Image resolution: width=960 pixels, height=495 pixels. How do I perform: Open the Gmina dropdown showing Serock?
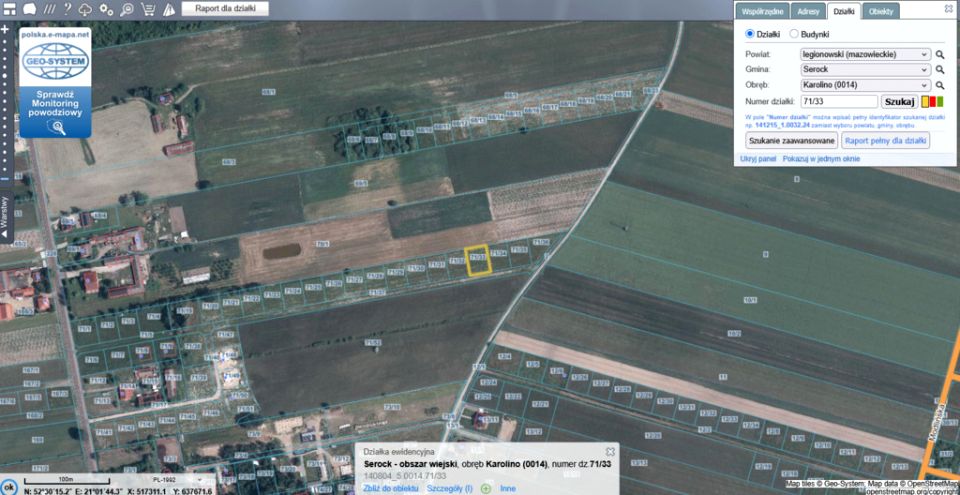click(x=865, y=70)
